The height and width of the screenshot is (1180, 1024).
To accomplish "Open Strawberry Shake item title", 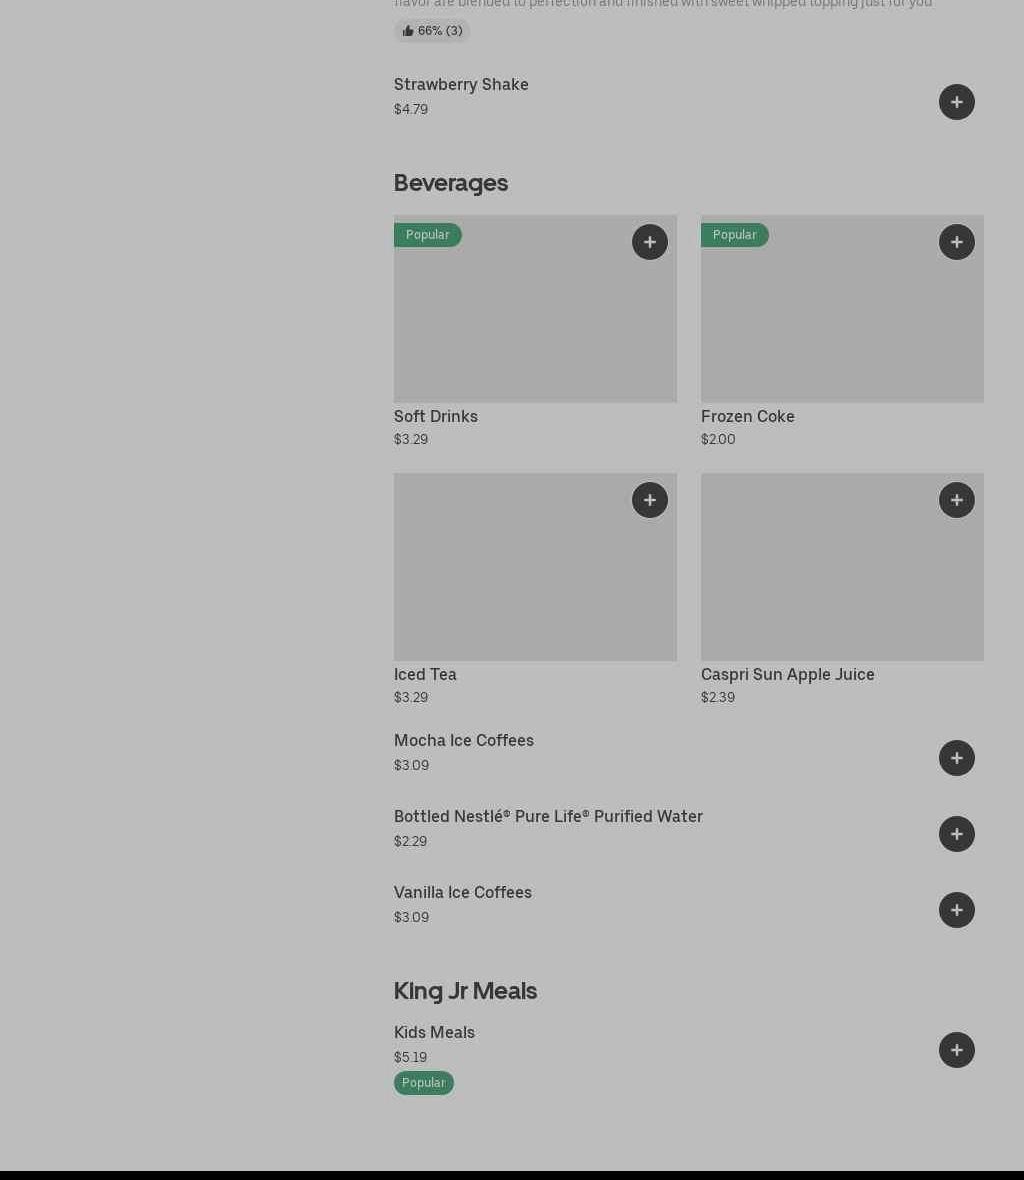I will click(461, 84).
